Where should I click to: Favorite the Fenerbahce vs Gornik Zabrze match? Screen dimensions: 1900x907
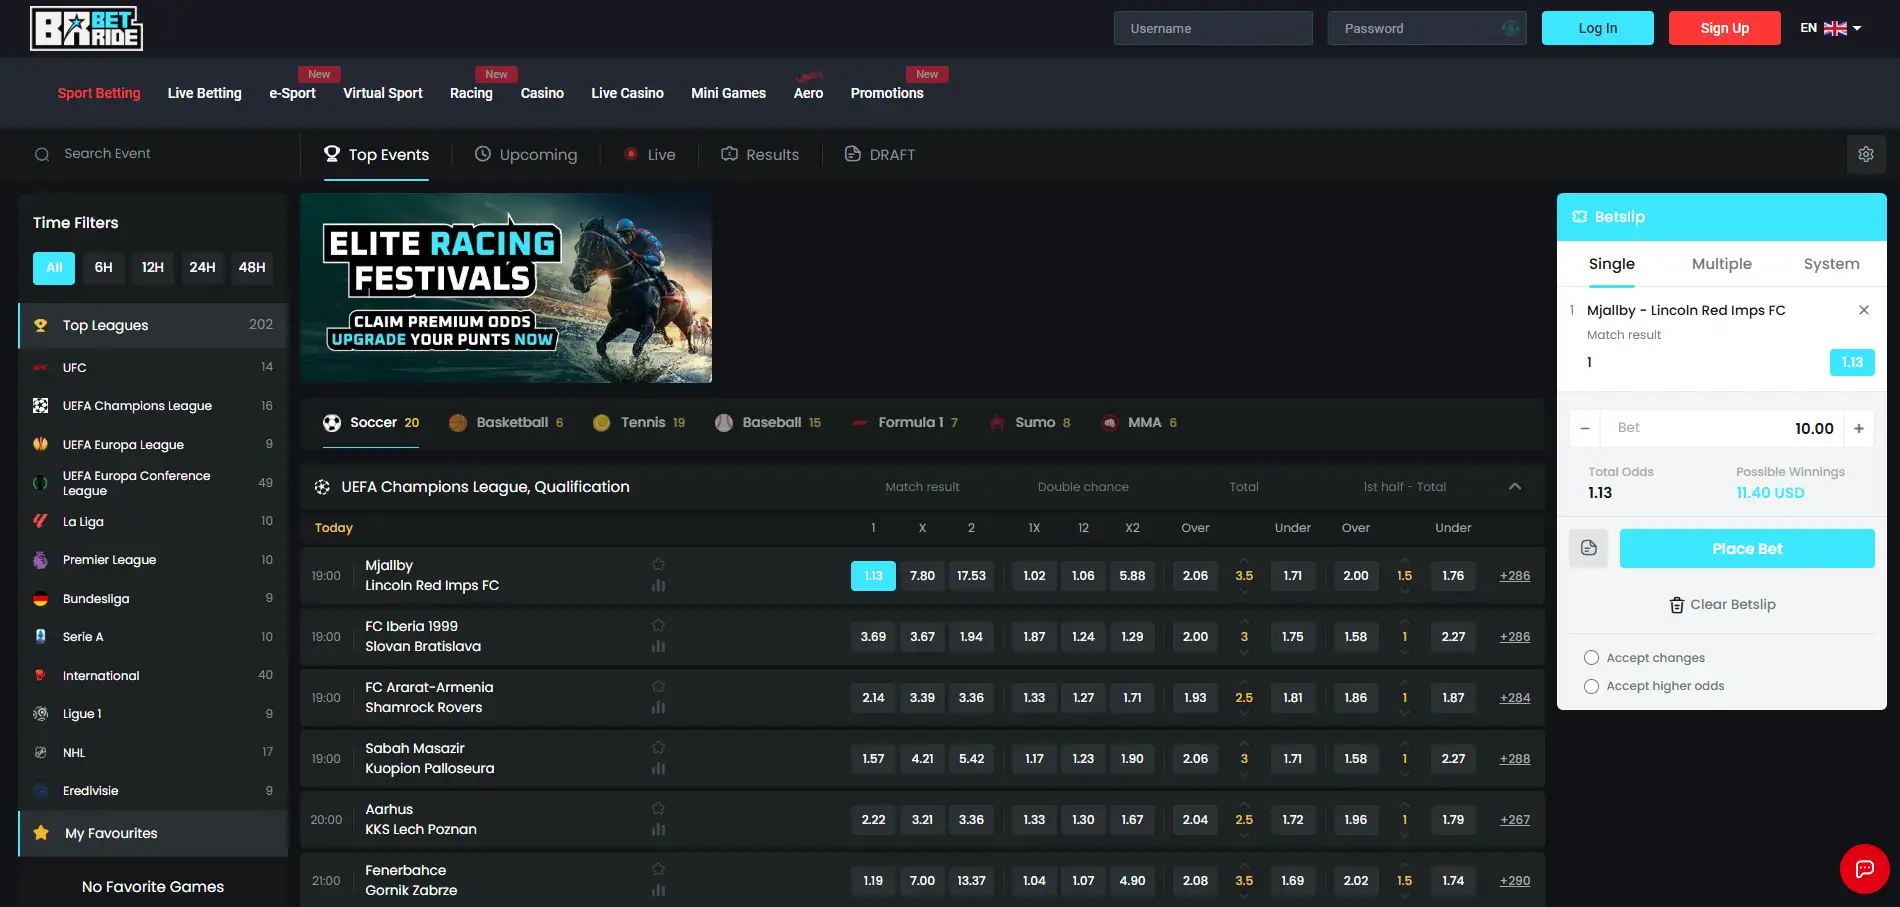[658, 870]
